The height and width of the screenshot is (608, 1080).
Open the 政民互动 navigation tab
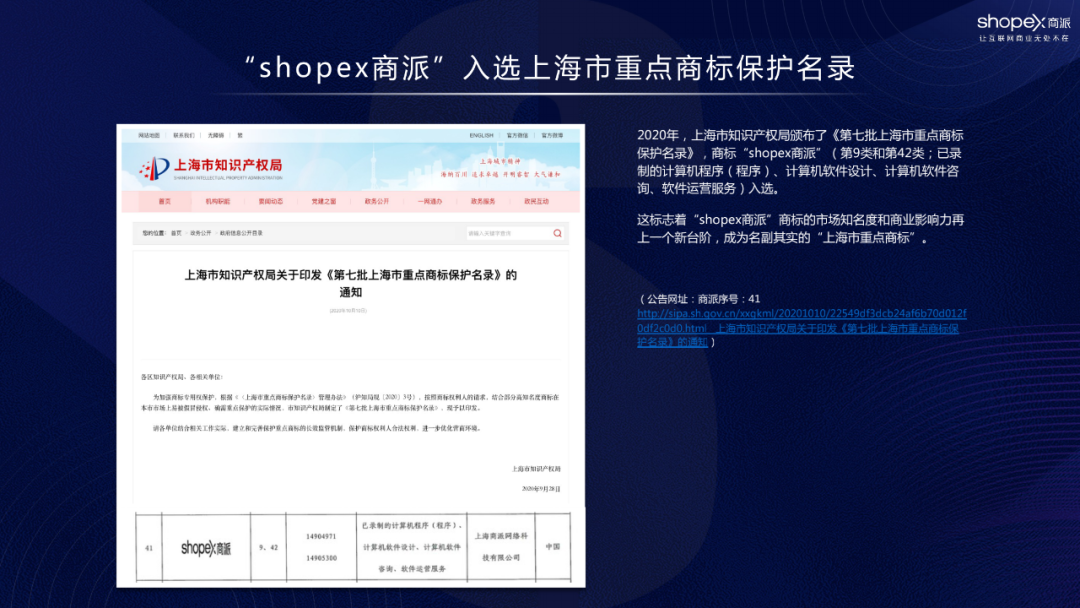537,202
